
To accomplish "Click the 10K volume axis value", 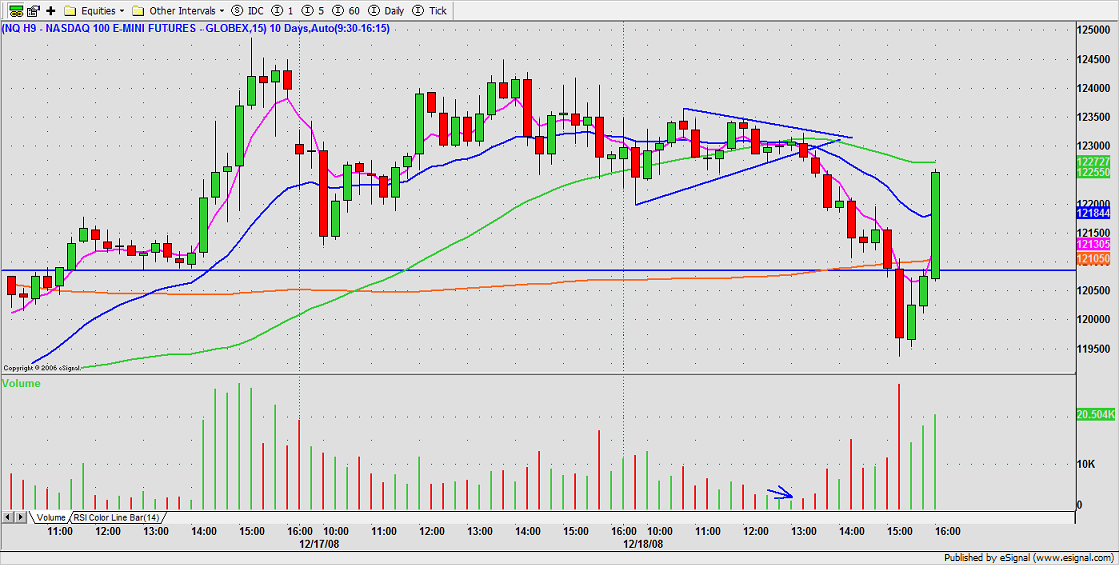I will tap(1085, 464).
